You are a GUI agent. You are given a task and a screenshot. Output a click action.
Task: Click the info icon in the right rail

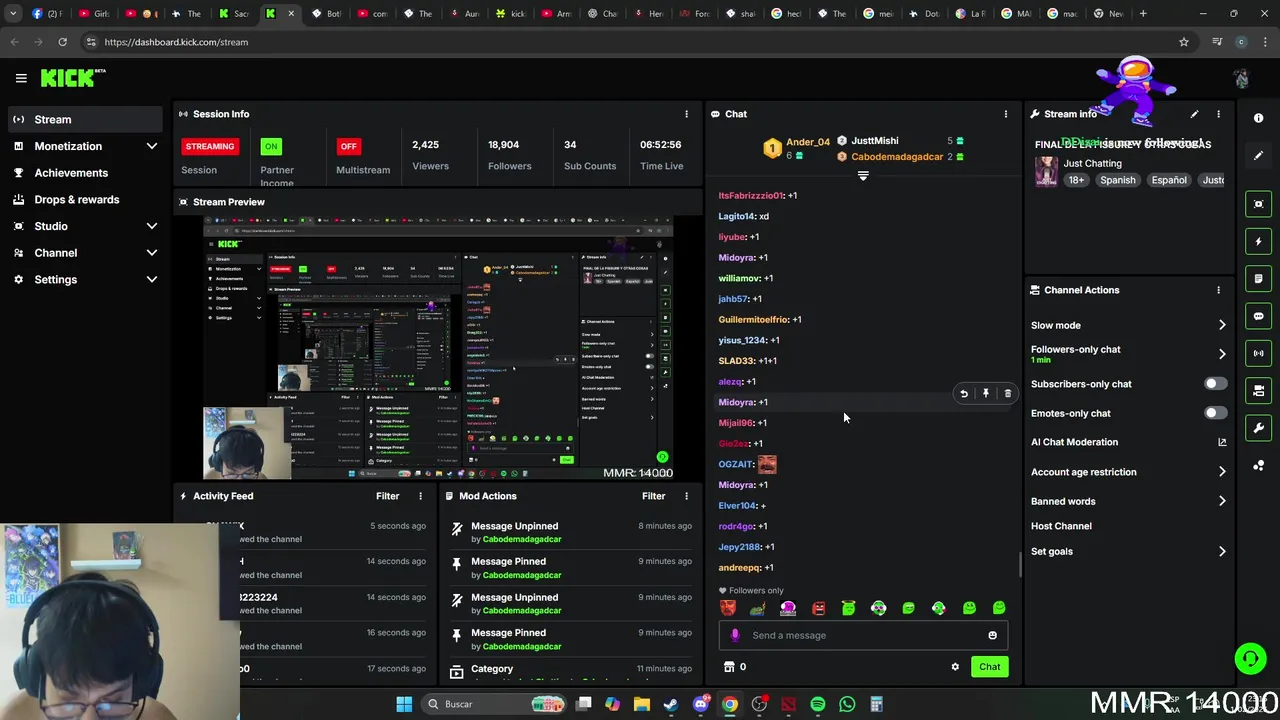(1258, 118)
